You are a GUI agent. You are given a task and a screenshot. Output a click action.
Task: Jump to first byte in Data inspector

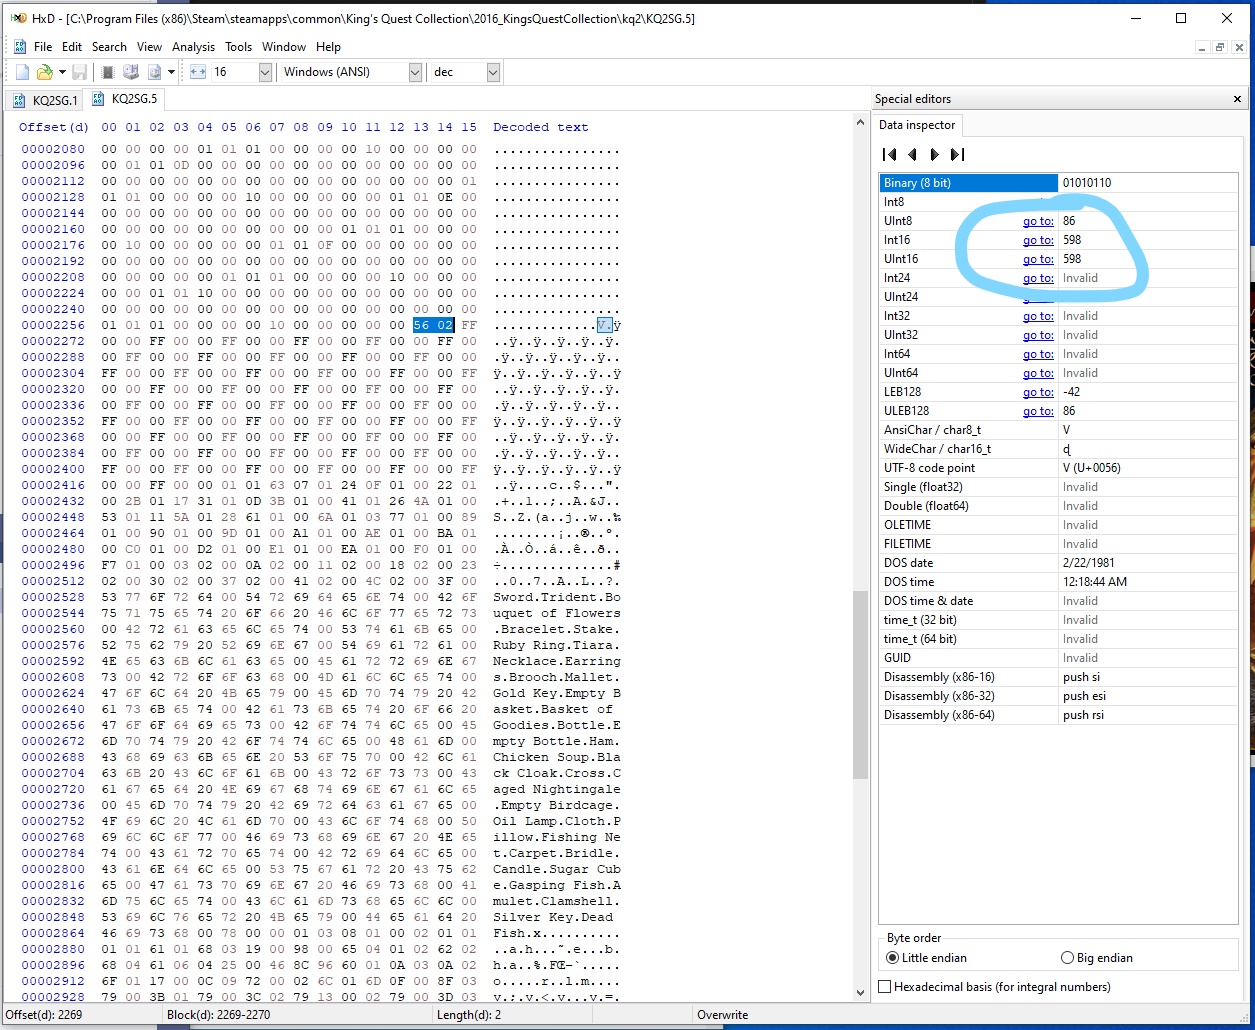[x=888, y=154]
